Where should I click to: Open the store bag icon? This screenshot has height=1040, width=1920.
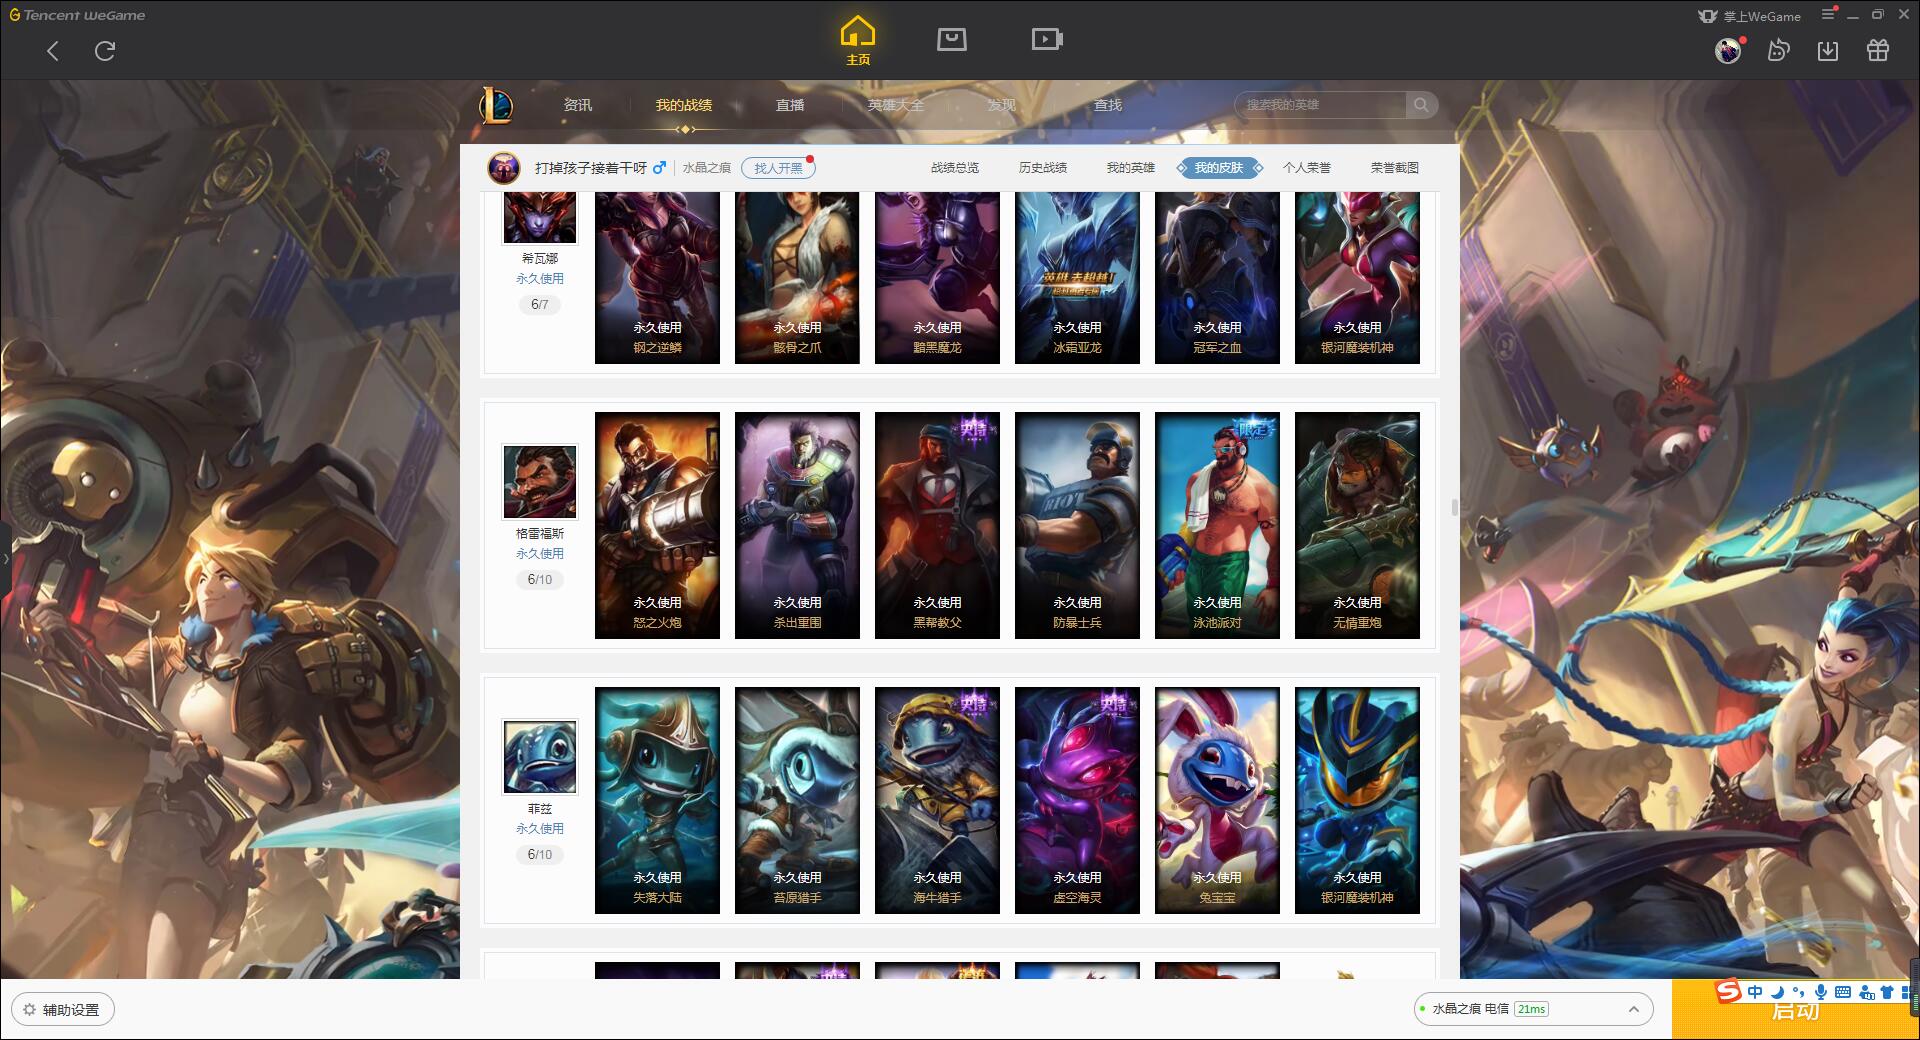tap(952, 40)
